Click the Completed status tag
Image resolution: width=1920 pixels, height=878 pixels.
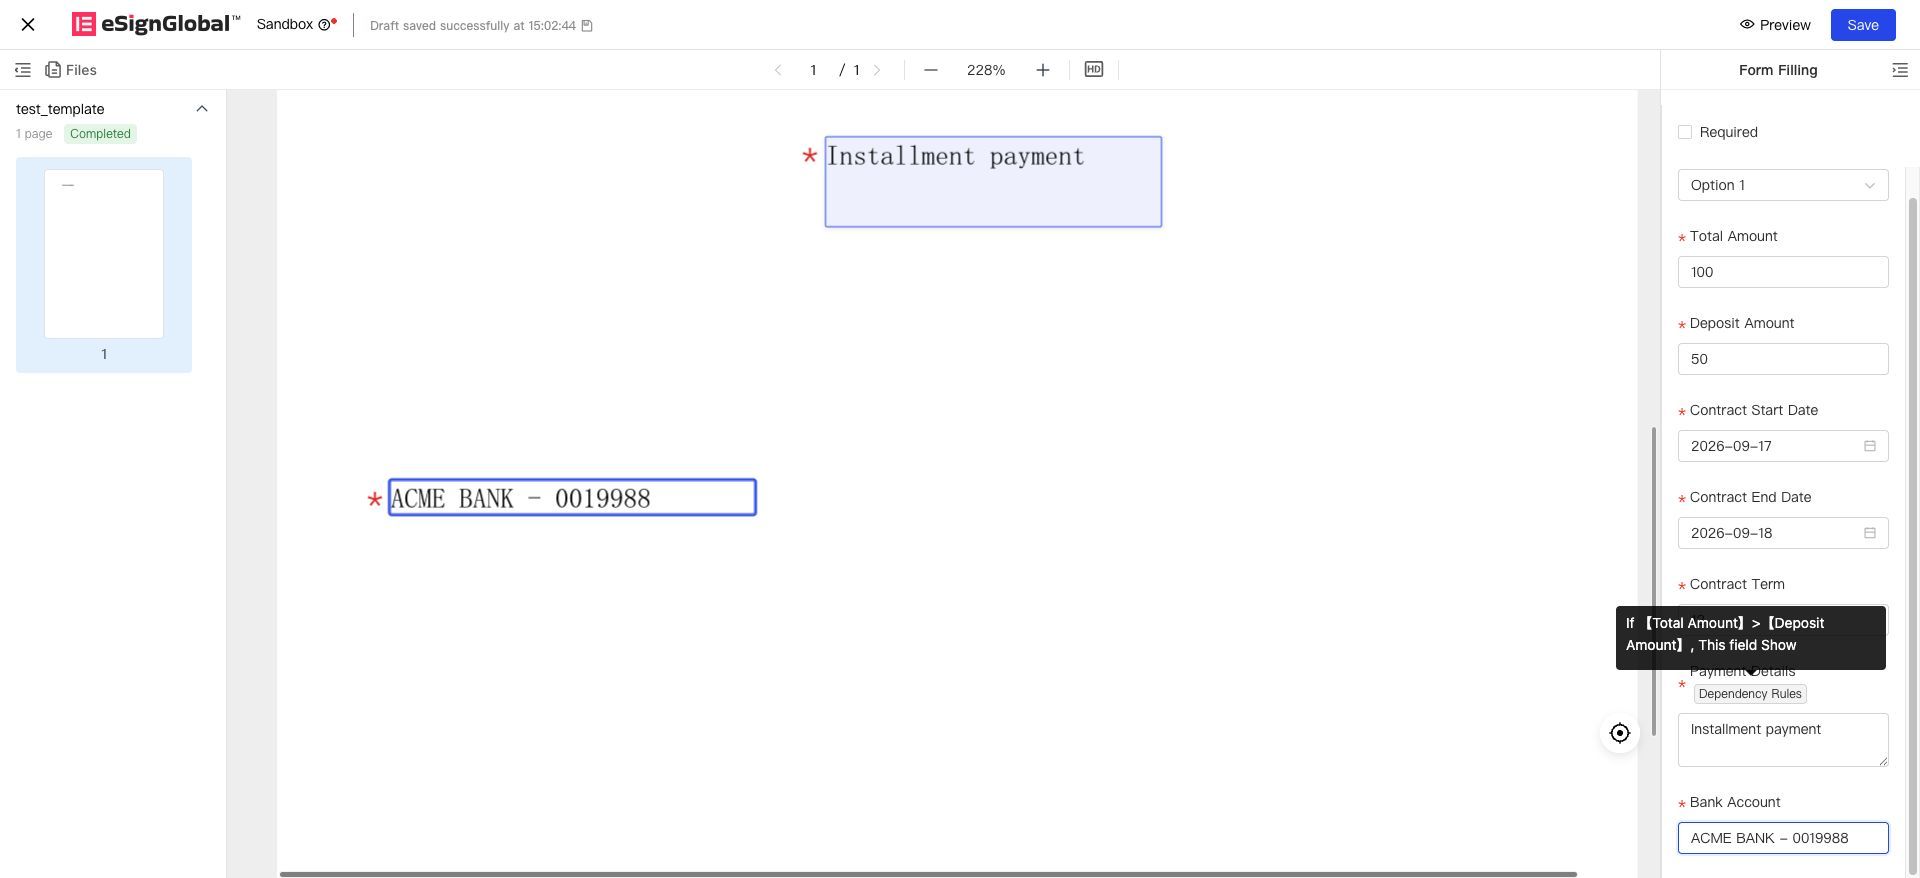click(x=100, y=134)
